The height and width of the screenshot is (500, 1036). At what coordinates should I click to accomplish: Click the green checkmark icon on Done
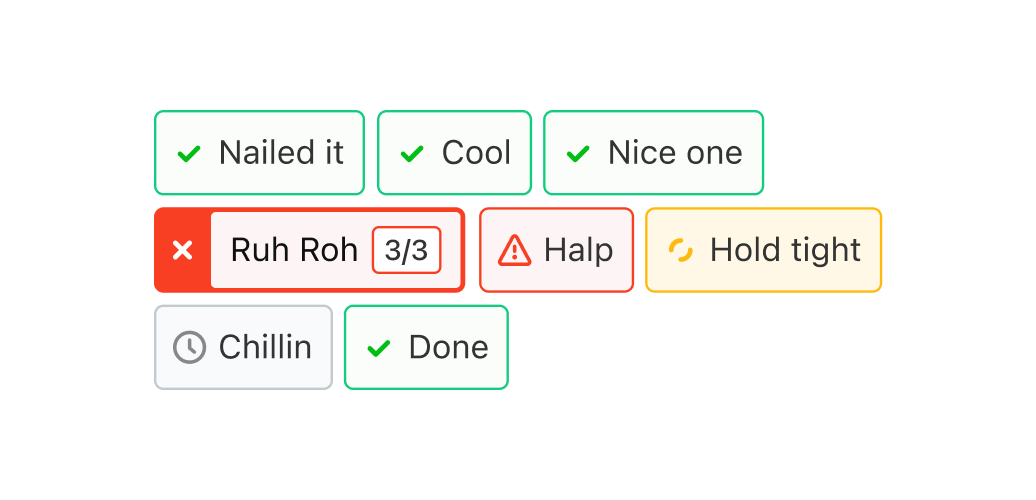click(379, 348)
